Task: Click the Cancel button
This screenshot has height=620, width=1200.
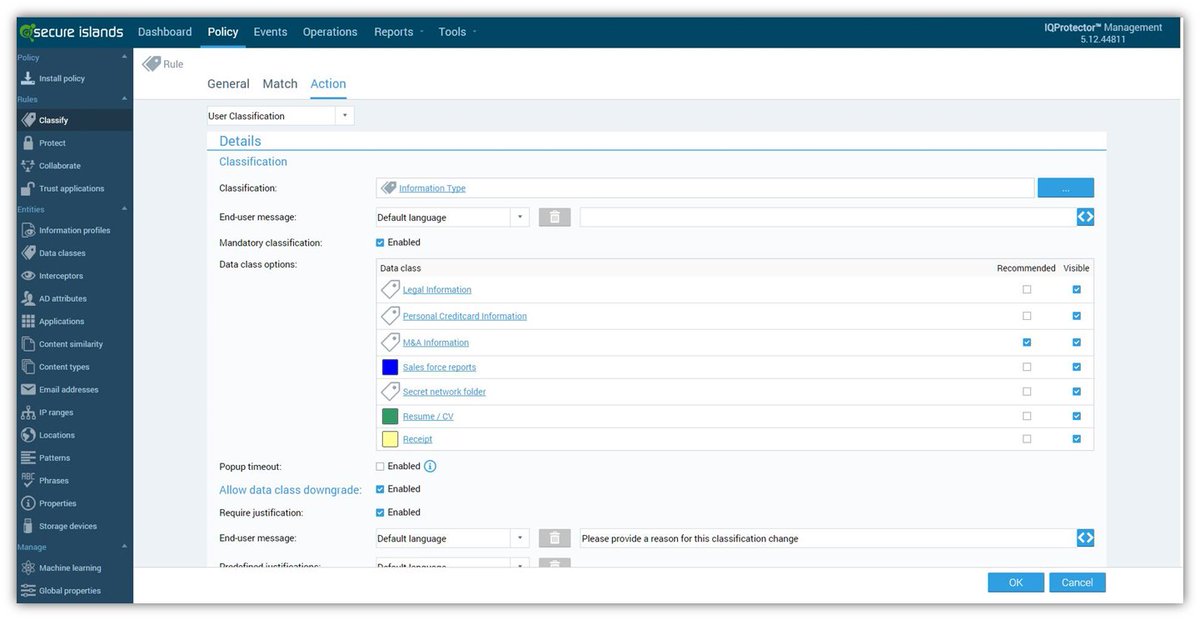Action: click(x=1077, y=582)
